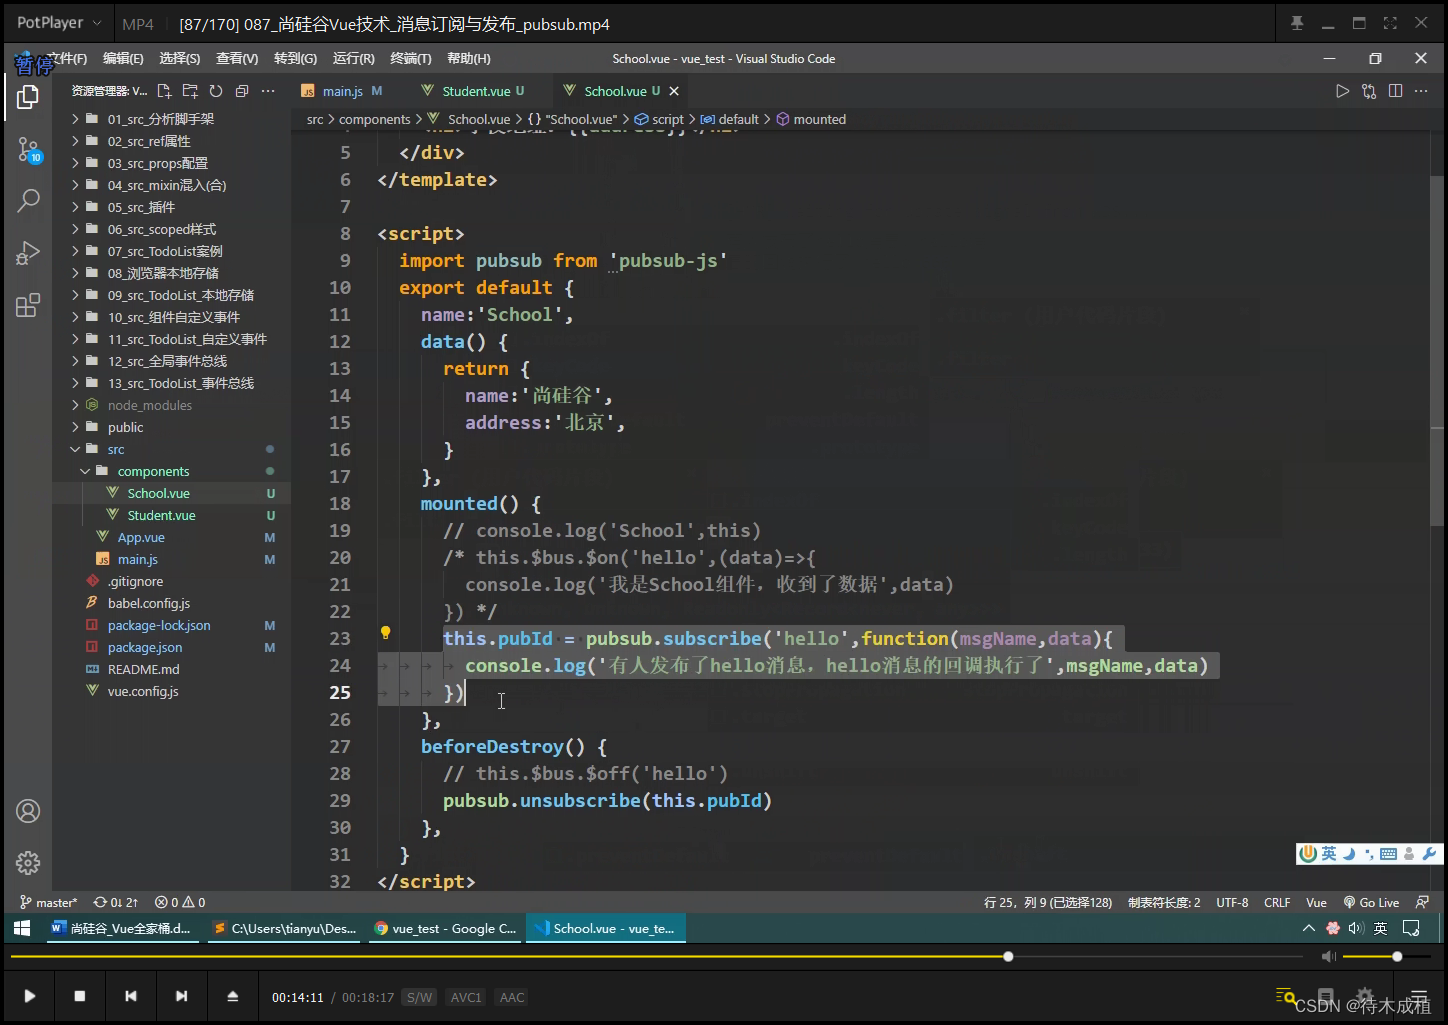Skip to previous video in PotPlayer
Viewport: 1448px width, 1025px height.
[131, 996]
